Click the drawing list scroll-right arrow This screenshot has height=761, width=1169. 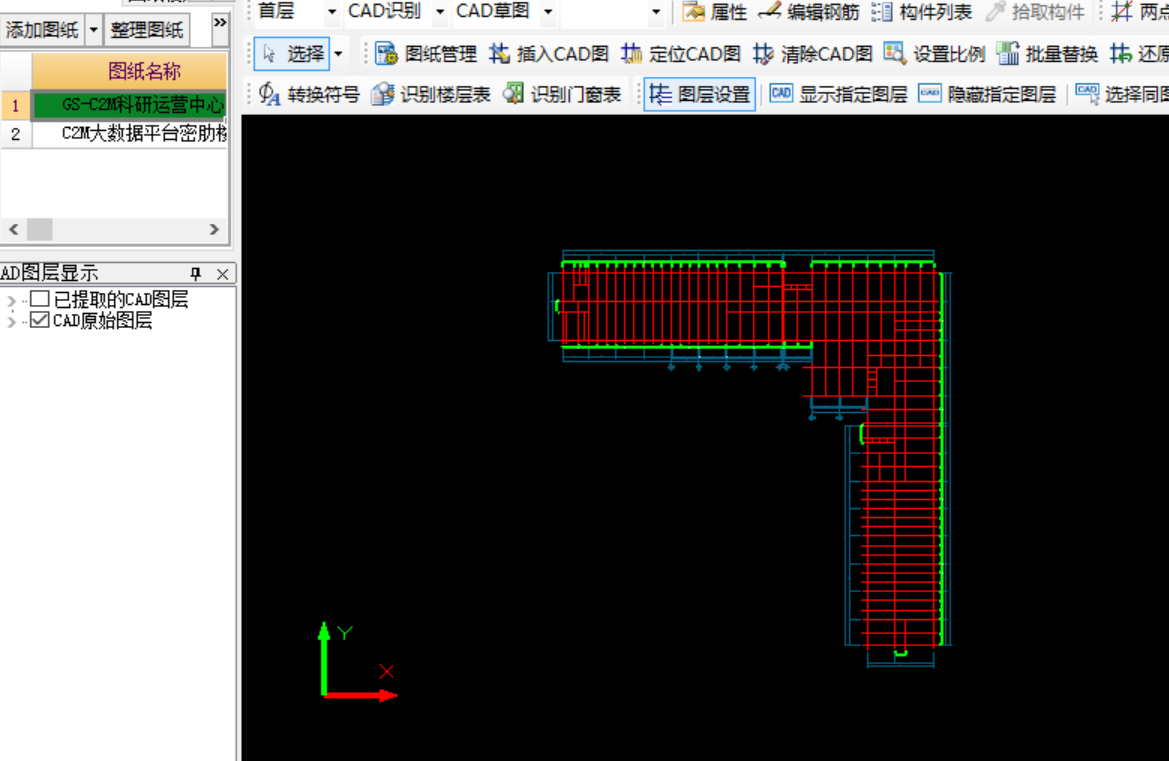coord(214,229)
